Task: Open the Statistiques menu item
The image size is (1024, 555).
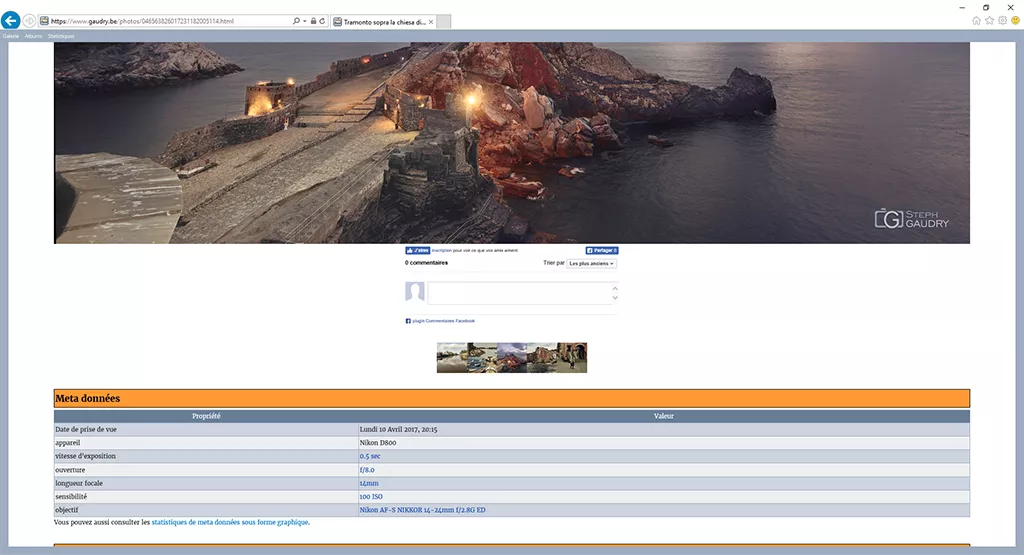Action: 61,36
